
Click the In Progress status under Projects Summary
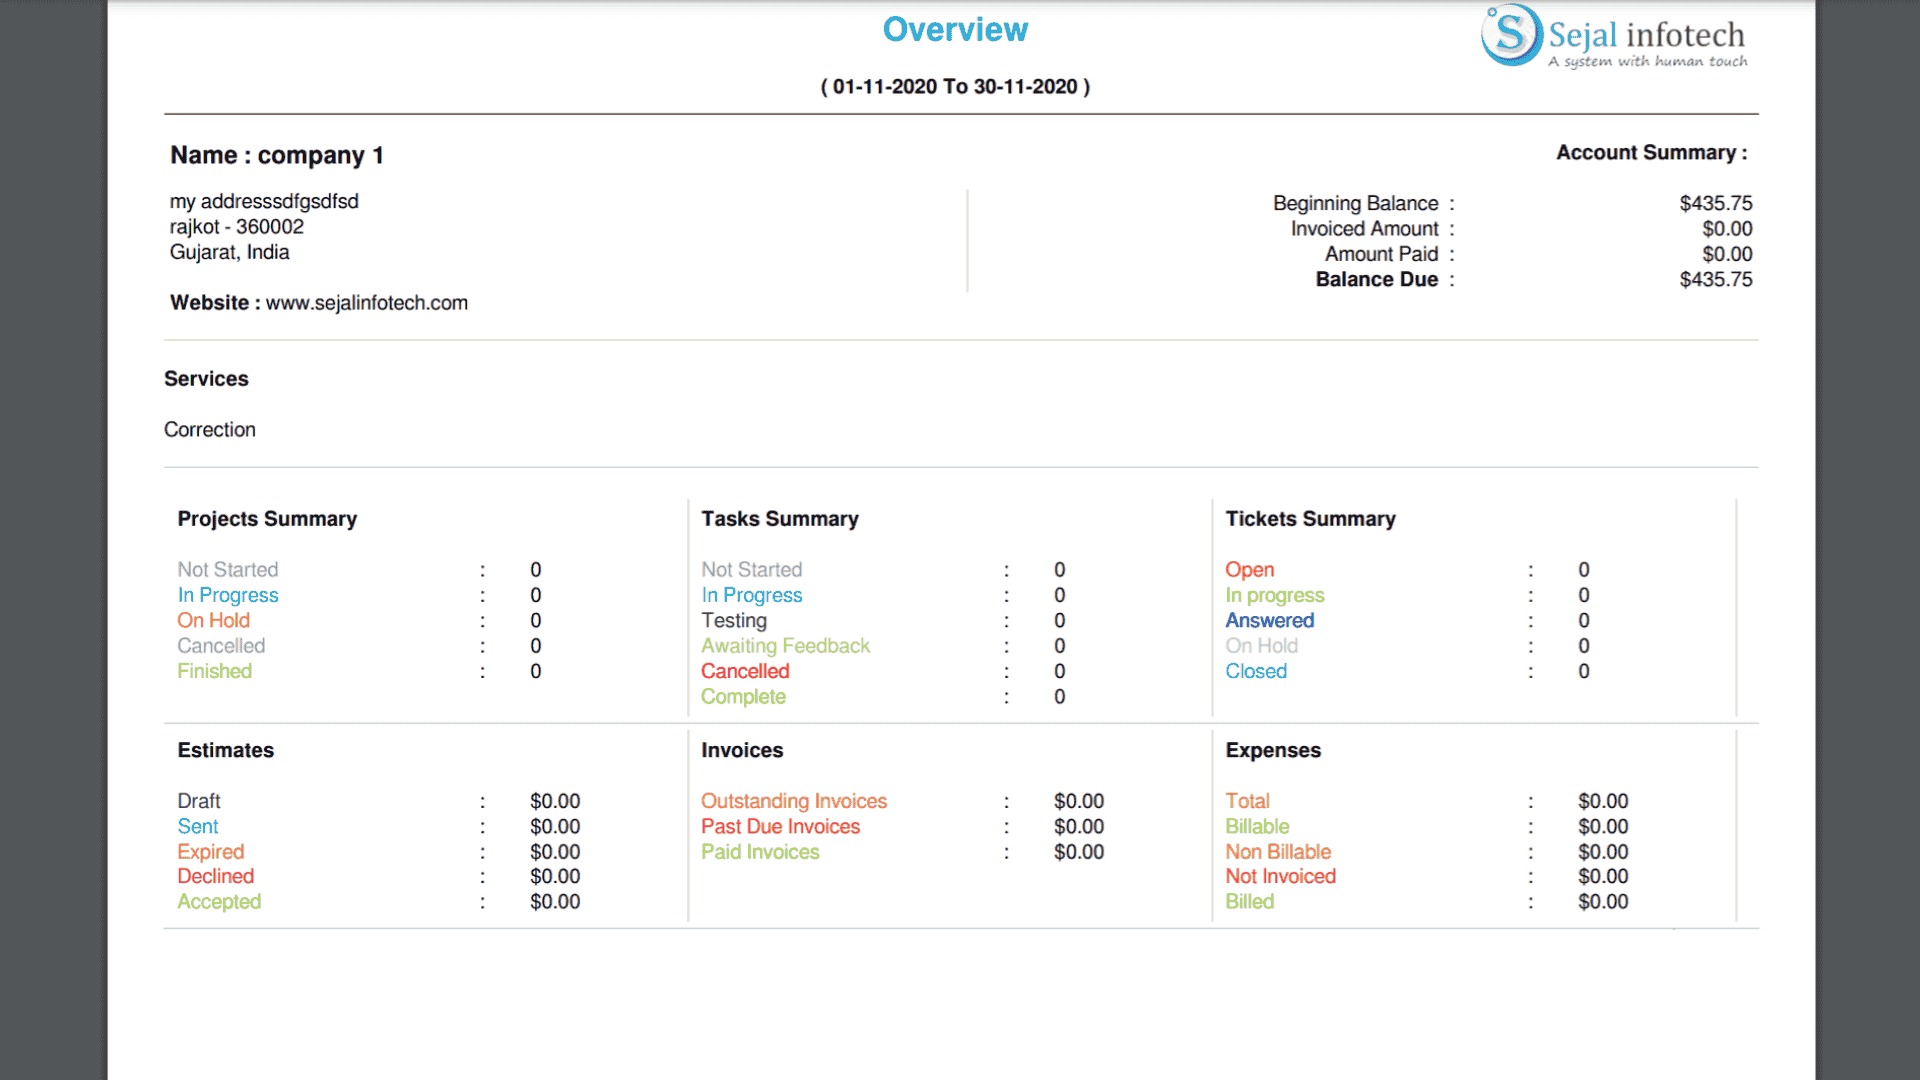pos(228,594)
